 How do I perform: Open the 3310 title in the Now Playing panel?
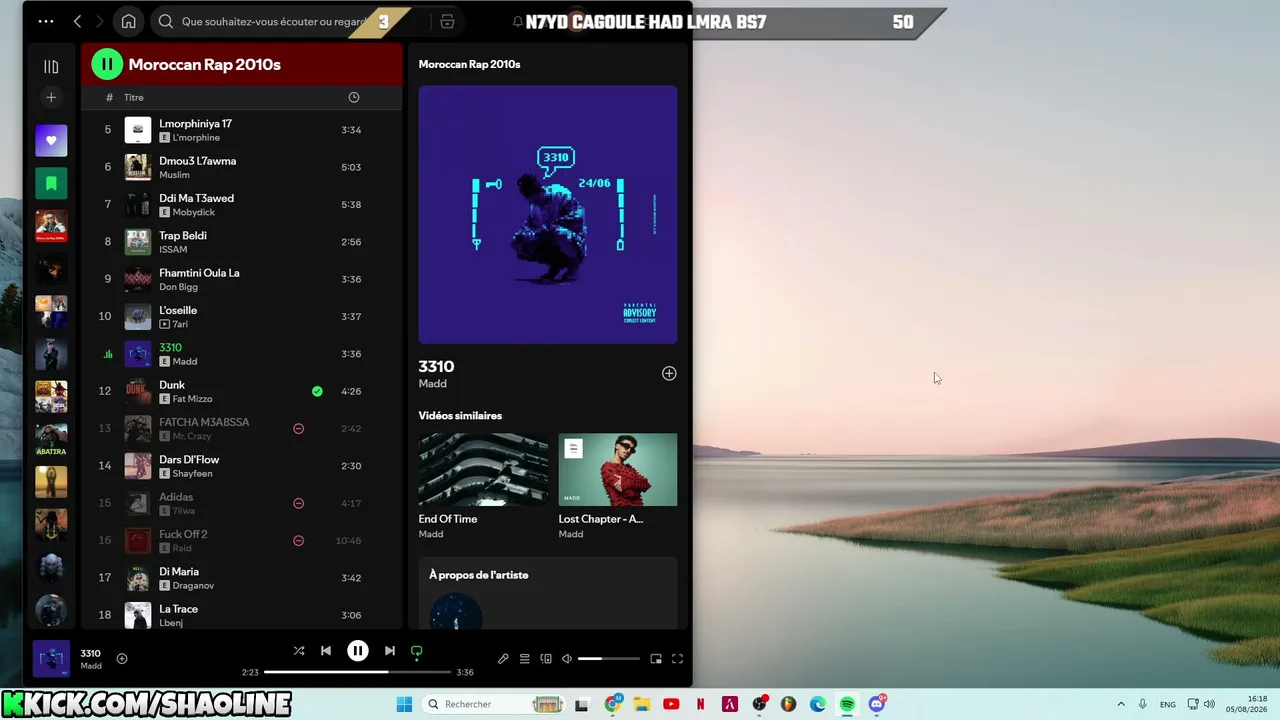point(436,367)
